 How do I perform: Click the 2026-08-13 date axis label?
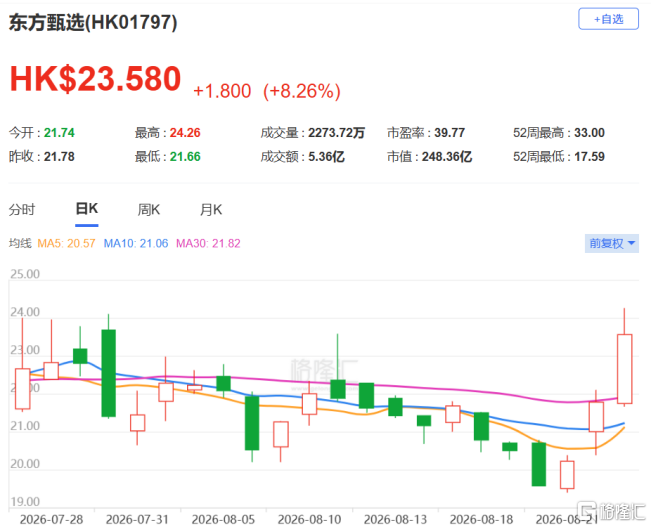(395, 520)
